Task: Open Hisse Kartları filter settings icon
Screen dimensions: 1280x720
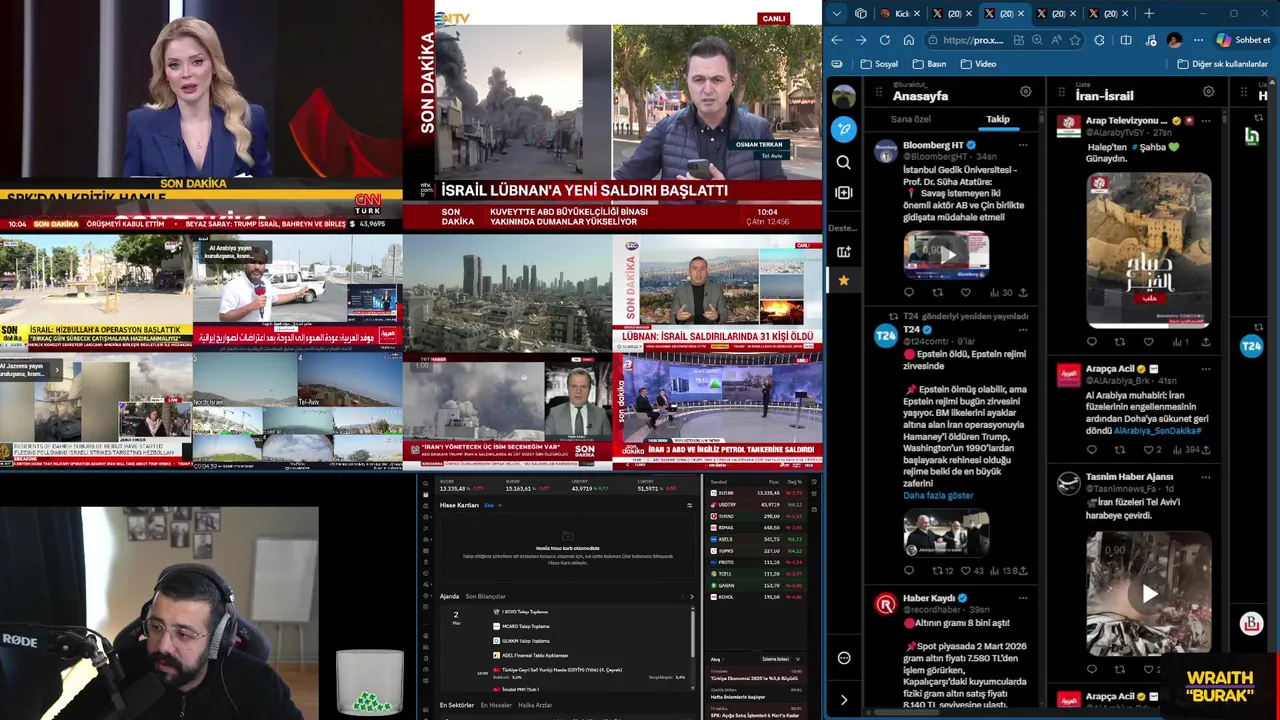Action: [x=689, y=505]
